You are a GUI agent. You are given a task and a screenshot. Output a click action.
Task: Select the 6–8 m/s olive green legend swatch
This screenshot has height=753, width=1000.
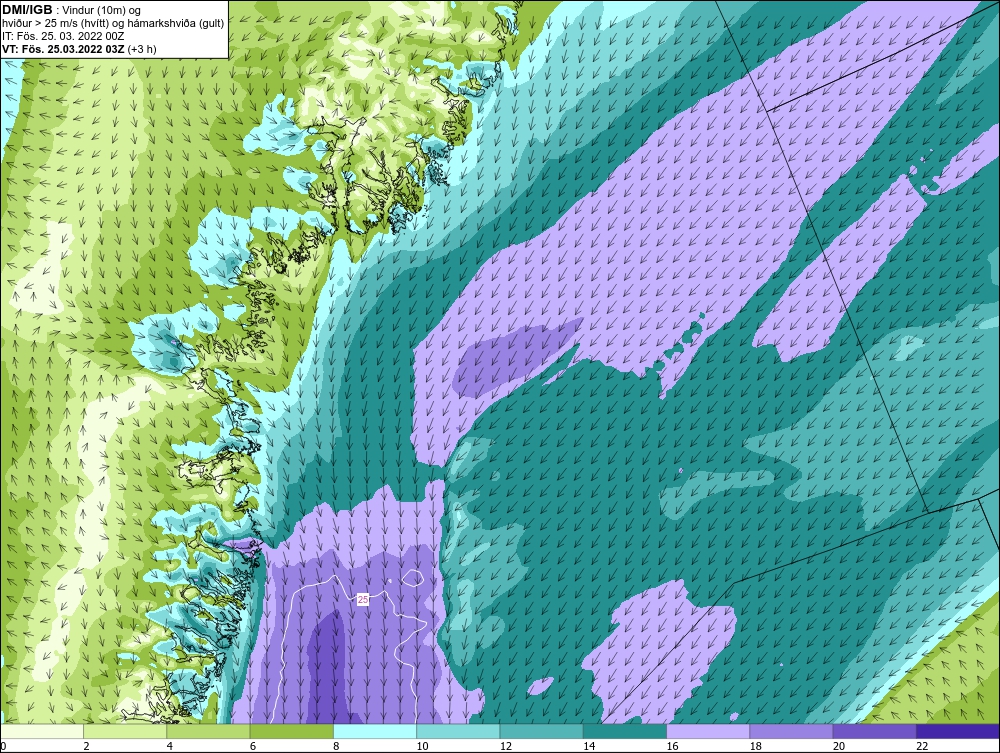[291, 731]
